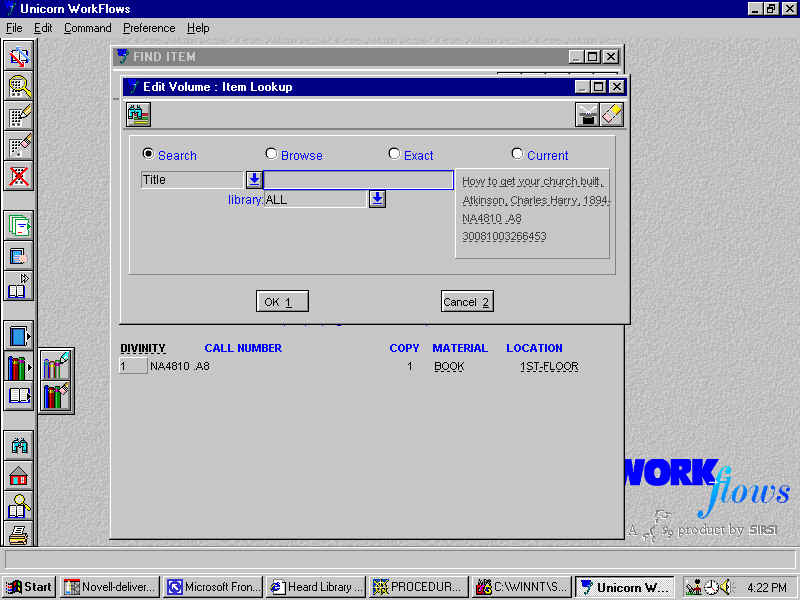The height and width of the screenshot is (600, 800).
Task: Open the Edit menu
Action: (43, 28)
